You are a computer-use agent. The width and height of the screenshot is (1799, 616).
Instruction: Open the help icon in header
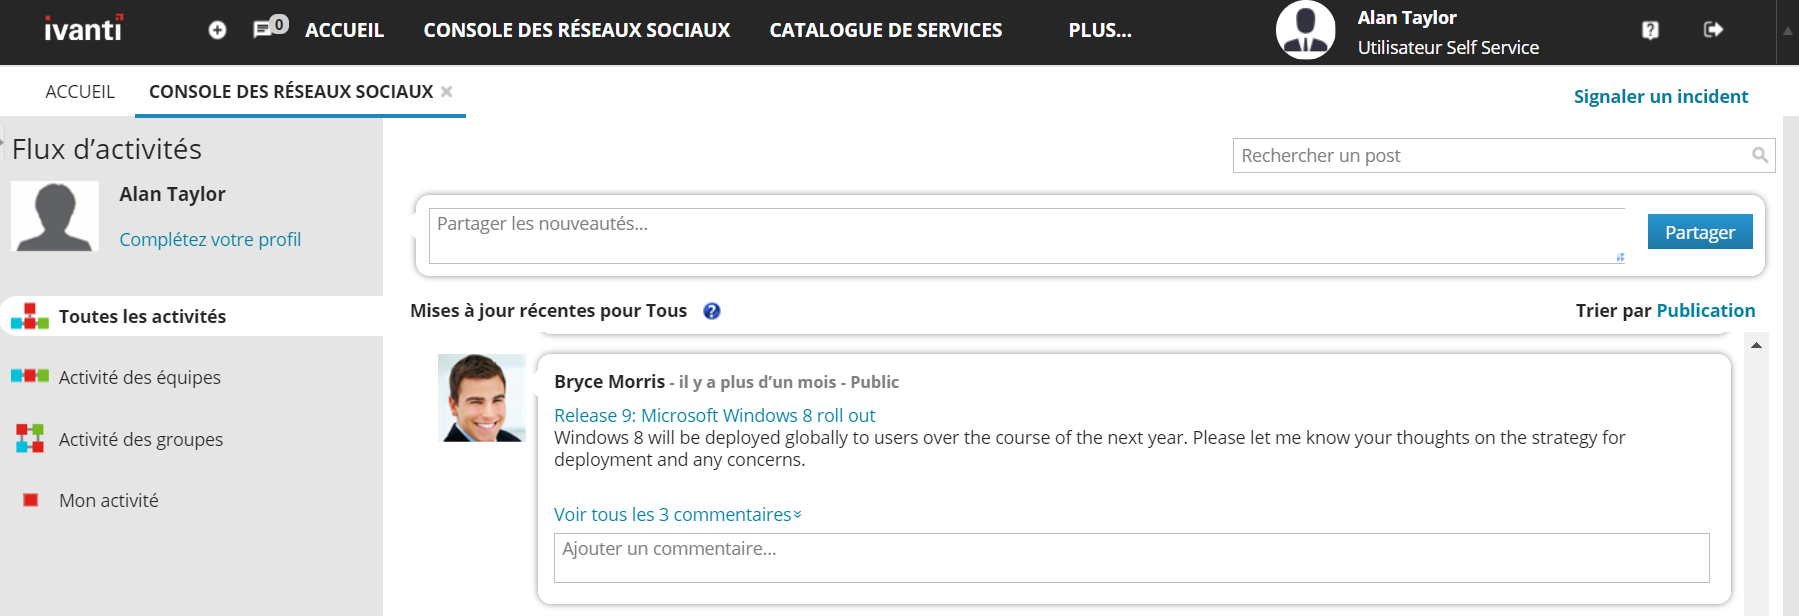1650,30
